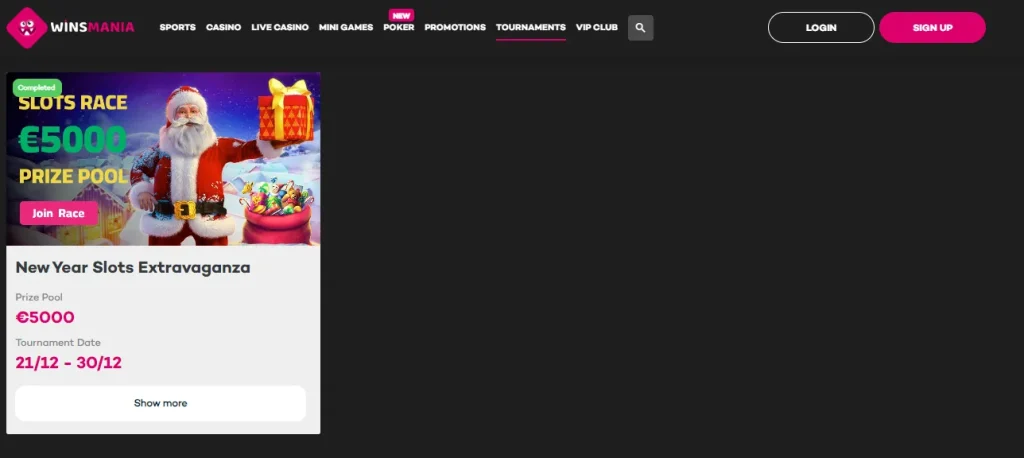Visit the VIP Club page
This screenshot has width=1024, height=458.
click(597, 28)
